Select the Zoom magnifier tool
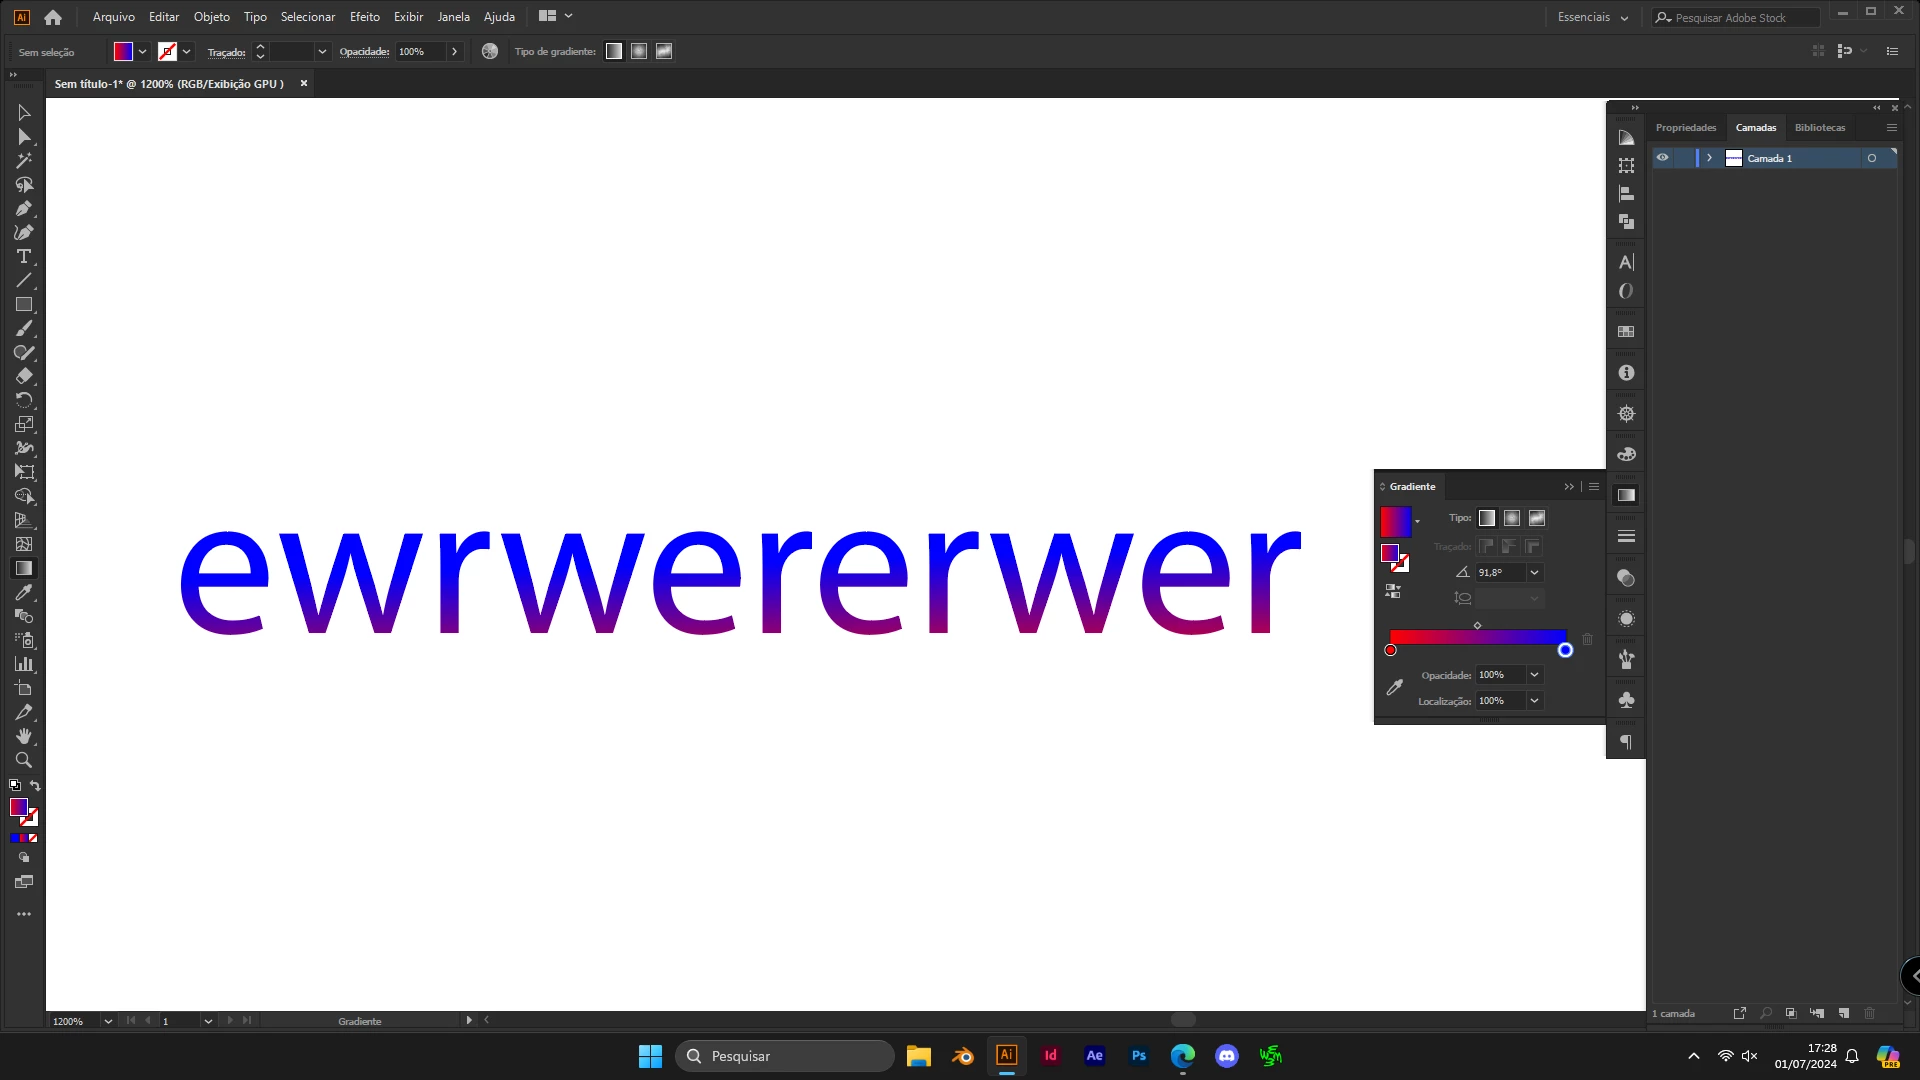Screen dimensions: 1920x1080 [24, 760]
